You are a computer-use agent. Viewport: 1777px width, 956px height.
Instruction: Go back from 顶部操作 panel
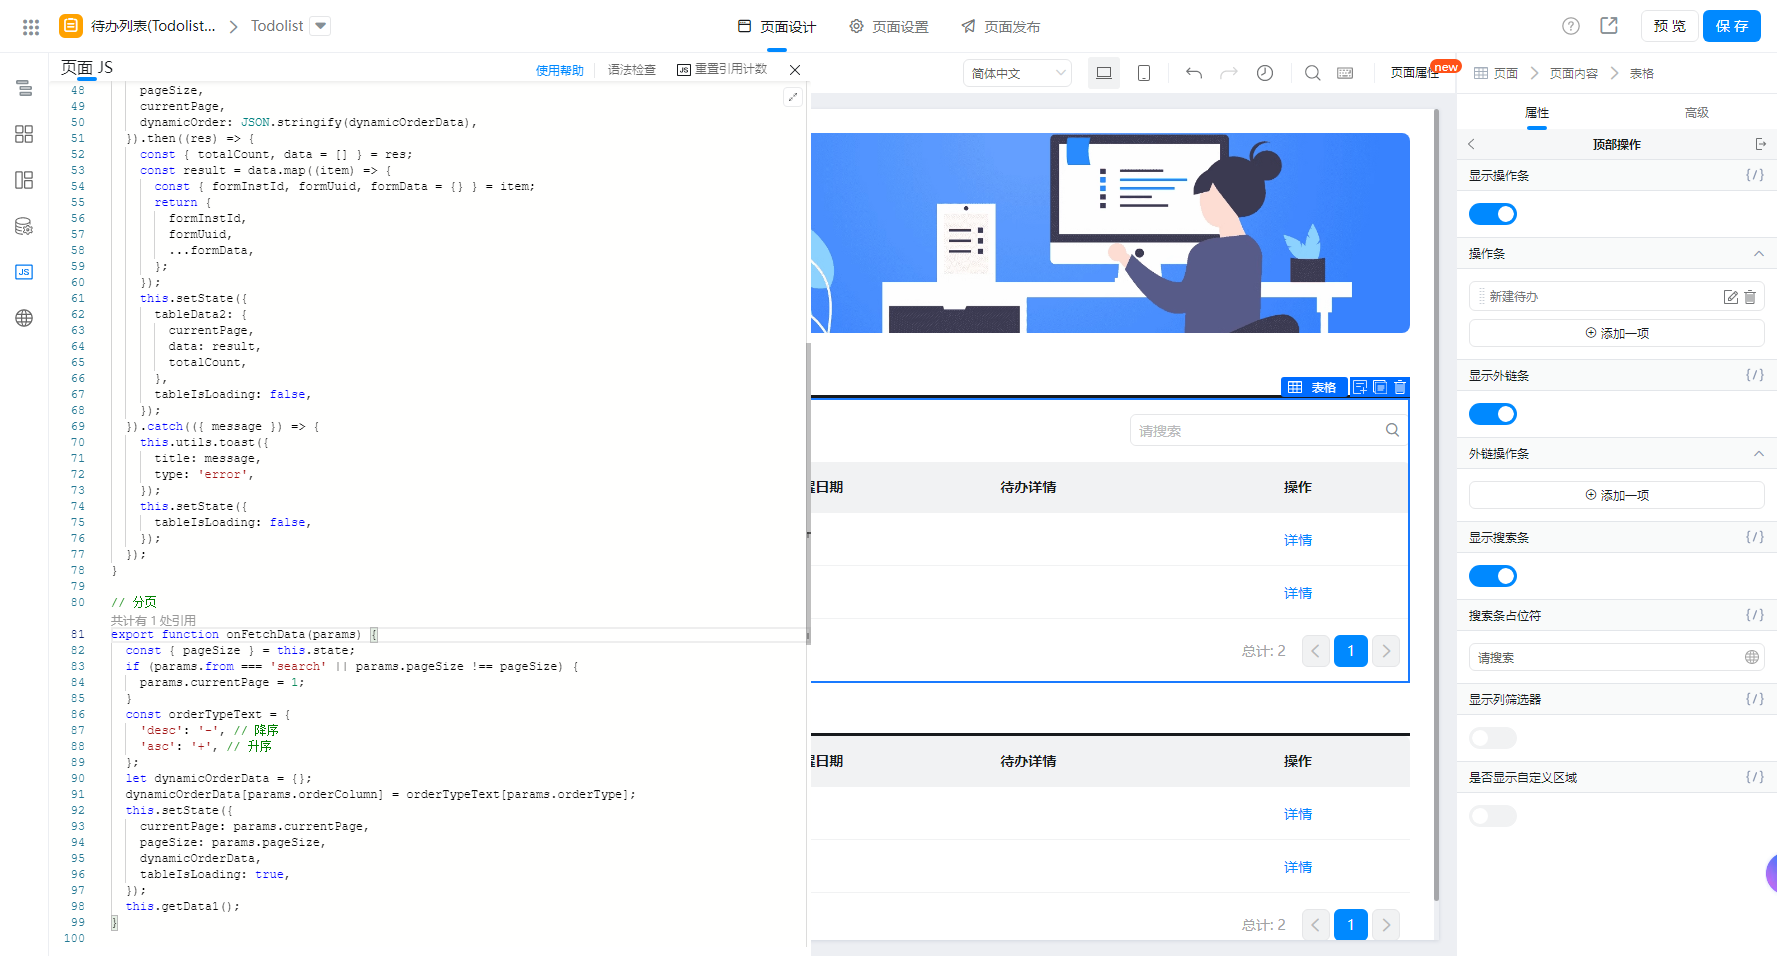coord(1472,144)
